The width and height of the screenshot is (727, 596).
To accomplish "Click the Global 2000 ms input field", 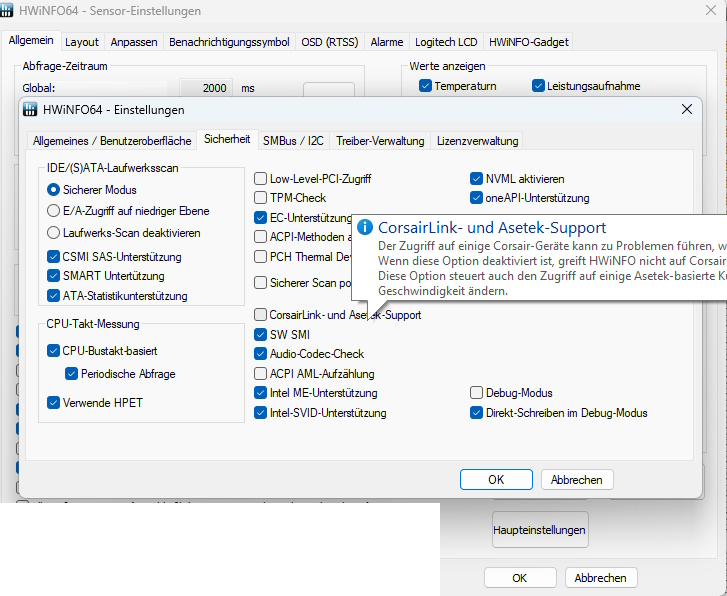I will coord(204,88).
